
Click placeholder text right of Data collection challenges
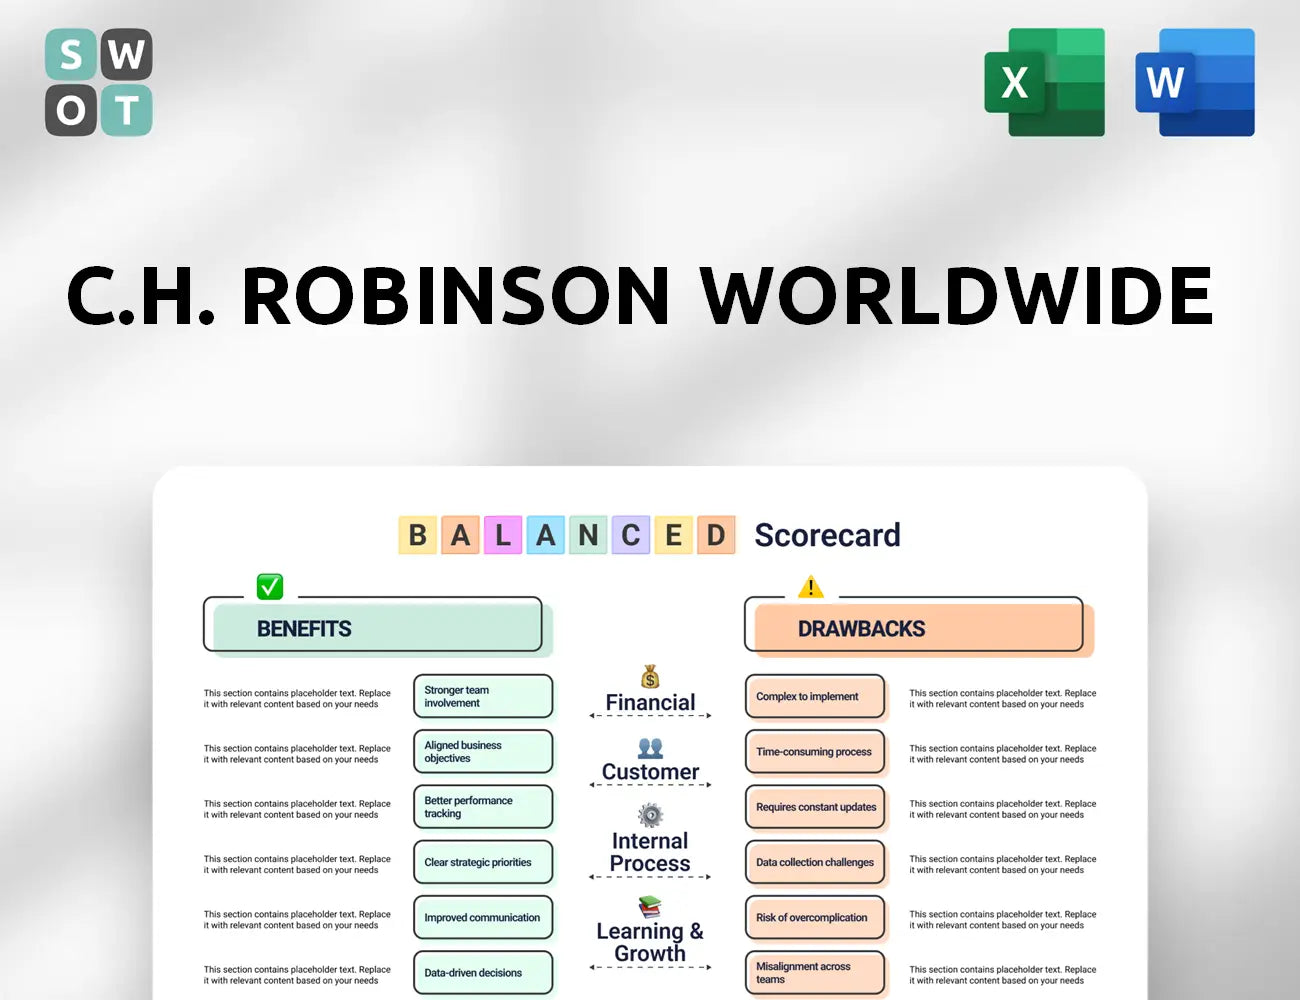[x=1002, y=864]
